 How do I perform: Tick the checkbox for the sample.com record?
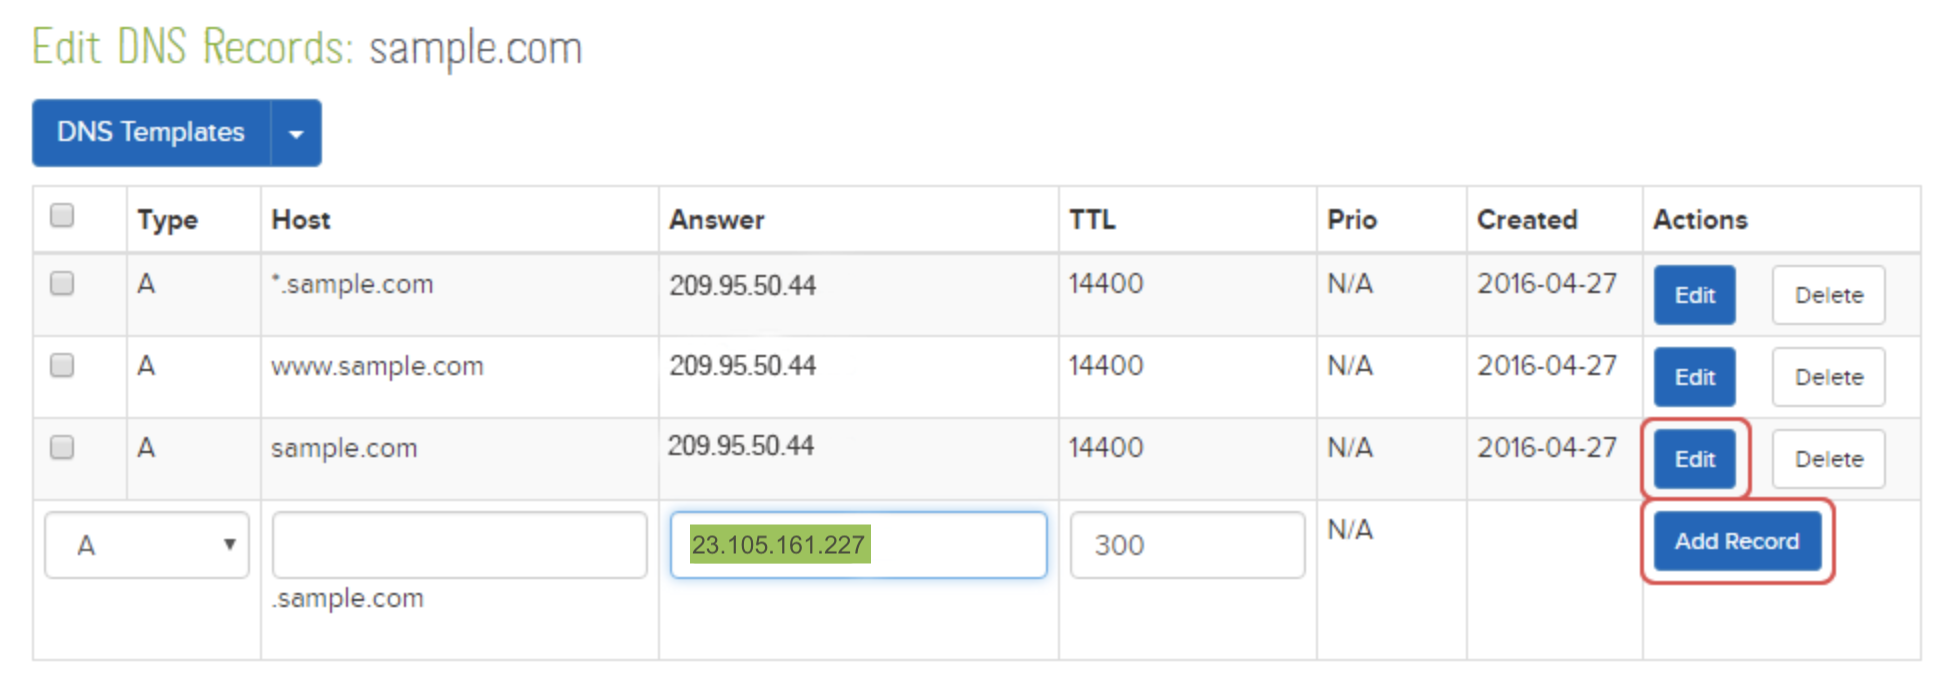click(x=62, y=447)
